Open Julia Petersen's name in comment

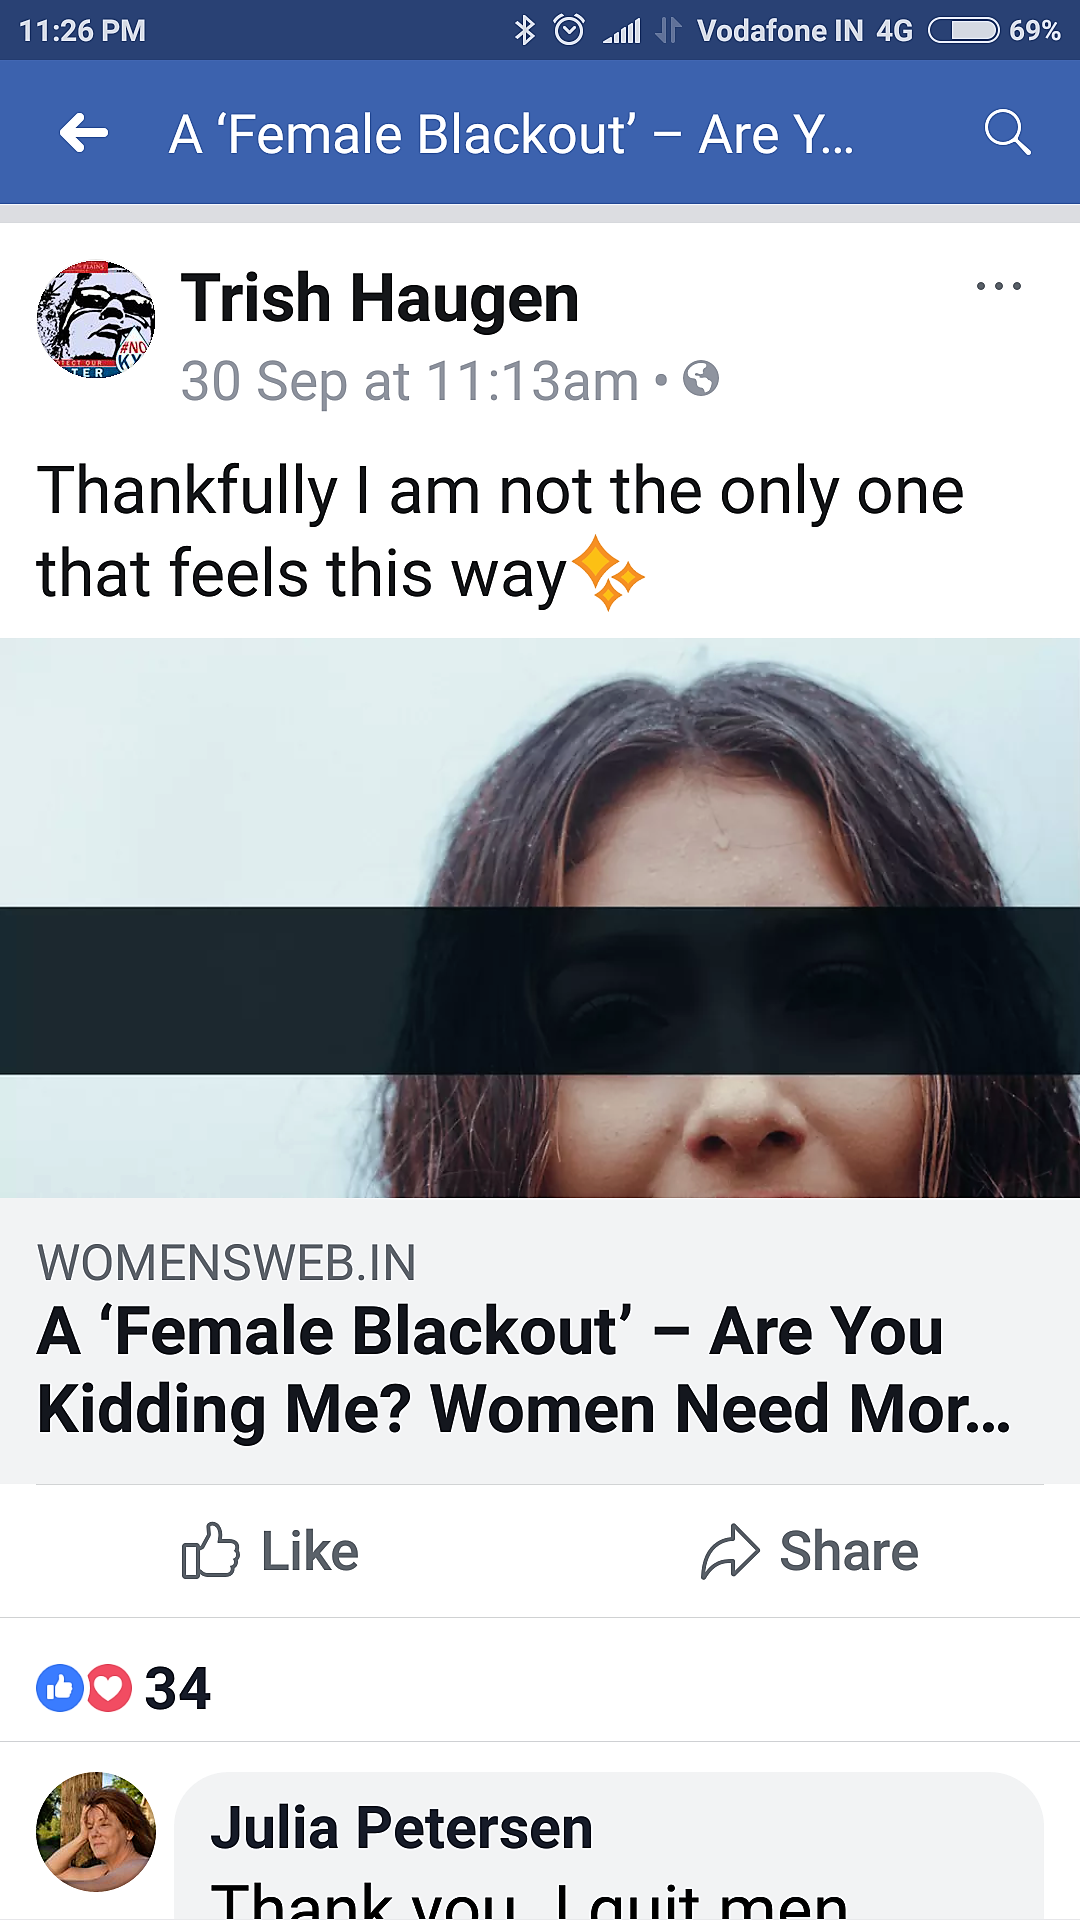402,1828
